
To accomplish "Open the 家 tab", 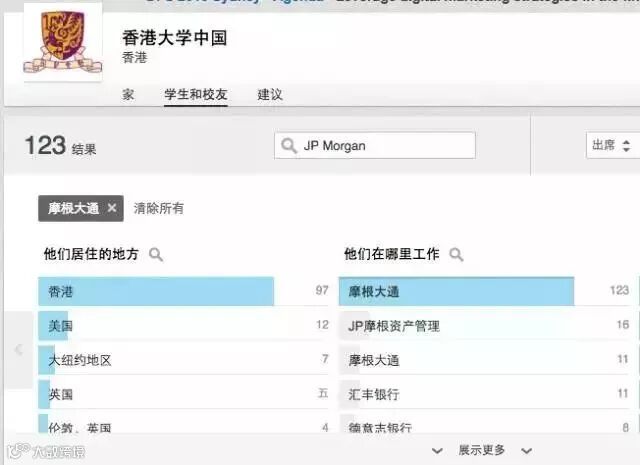I will 128,94.
